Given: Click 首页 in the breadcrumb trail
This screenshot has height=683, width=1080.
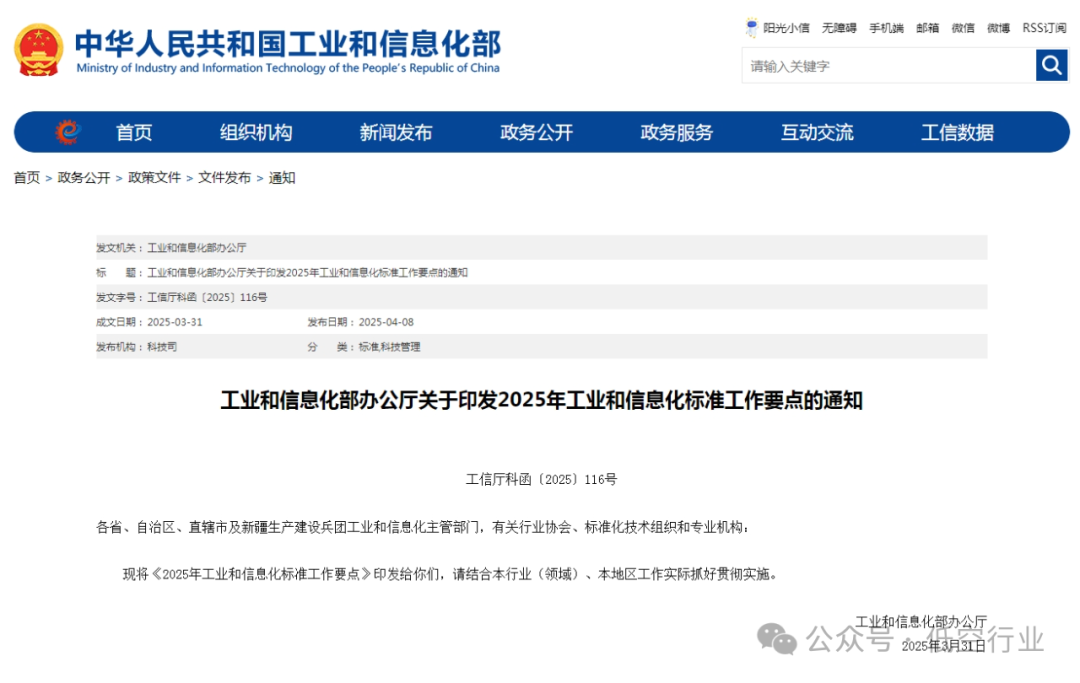Looking at the screenshot, I should coord(24,177).
